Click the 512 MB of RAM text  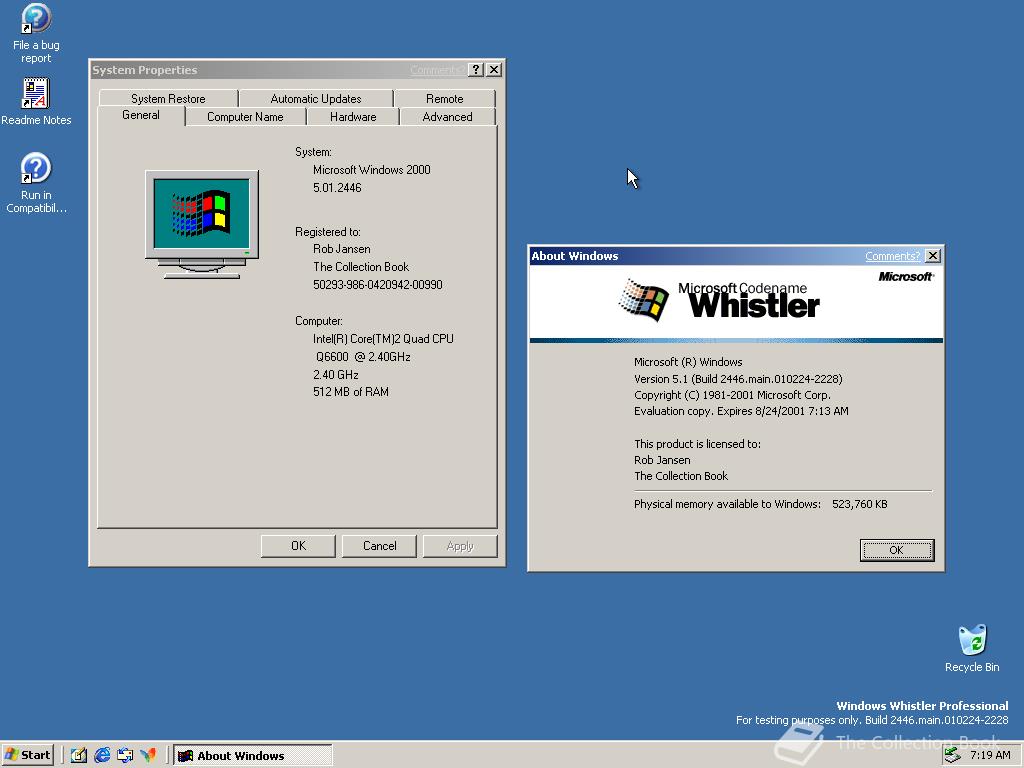point(351,392)
